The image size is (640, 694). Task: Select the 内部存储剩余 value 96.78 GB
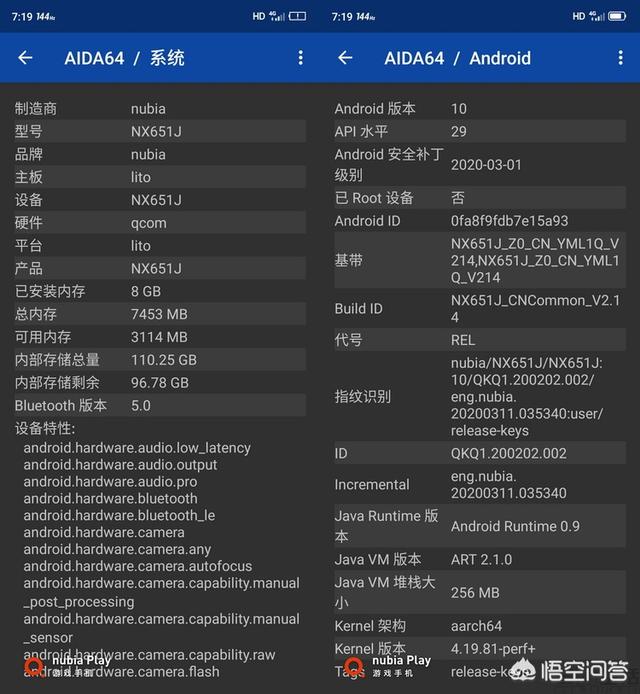160,383
